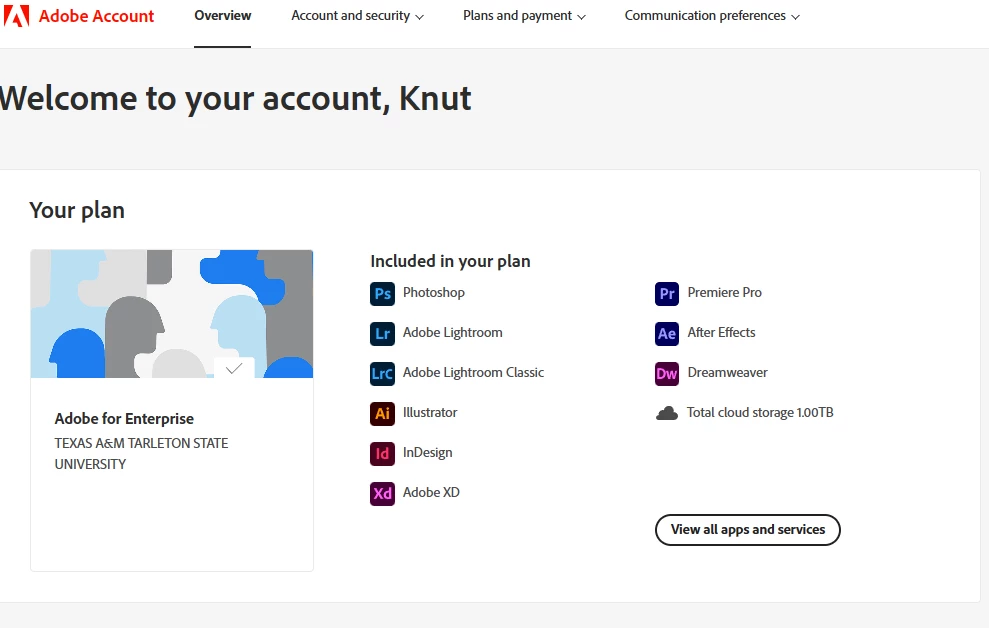This screenshot has width=989, height=628.
Task: Click the Your plan heading
Action: 77,211
